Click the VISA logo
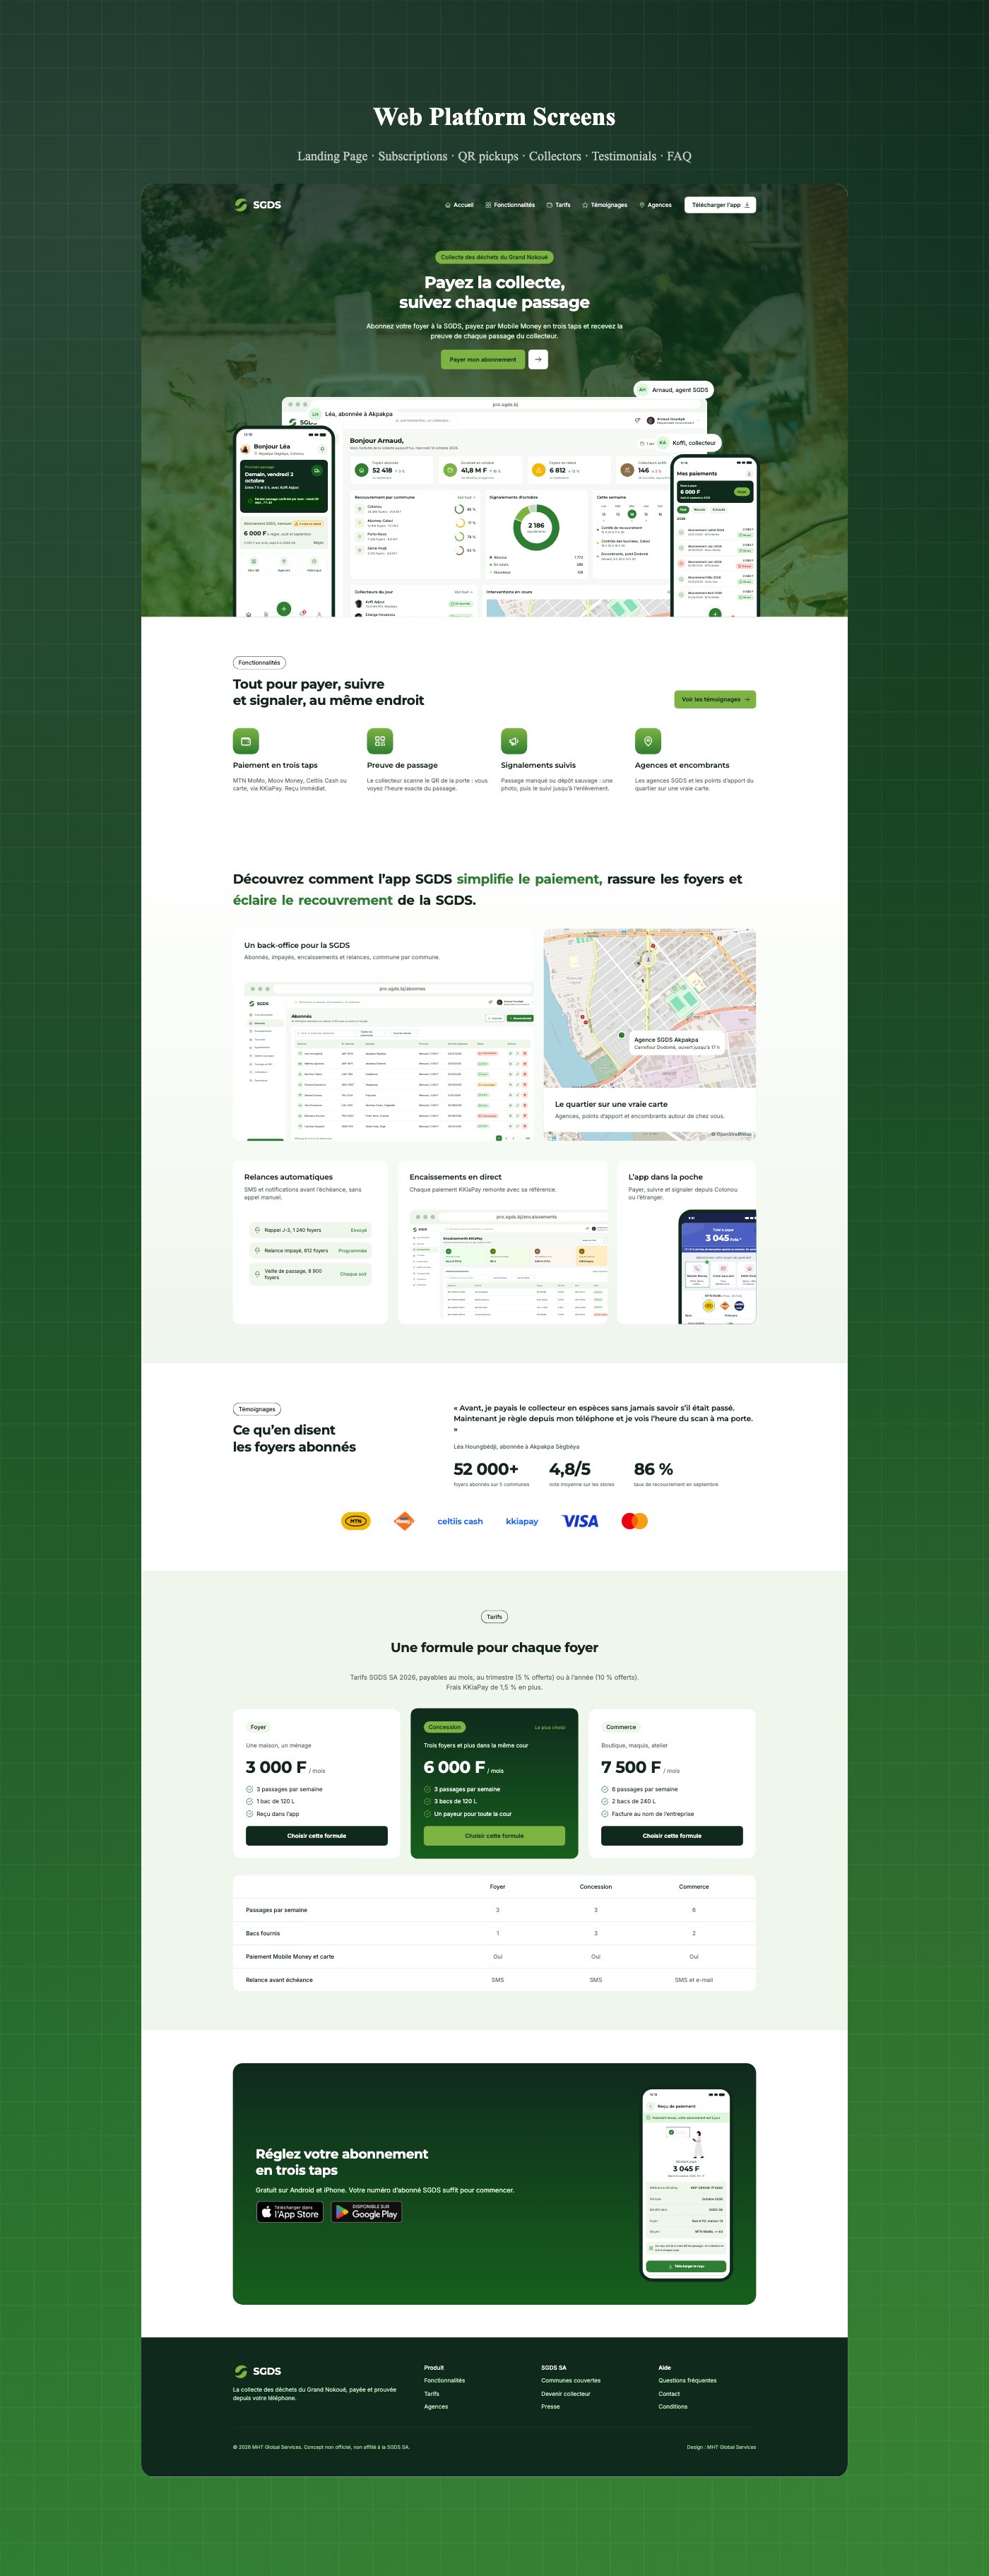989x2576 pixels. coord(580,1521)
